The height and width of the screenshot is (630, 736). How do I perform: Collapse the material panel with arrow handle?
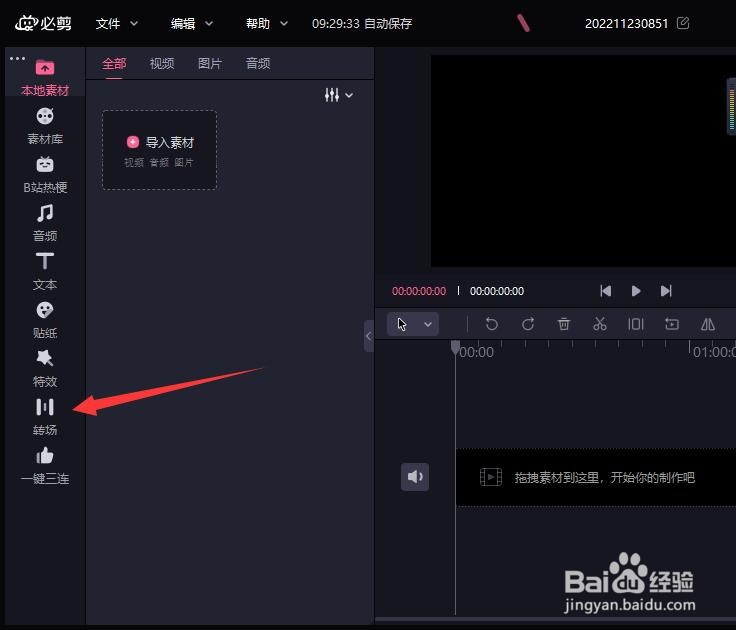(368, 336)
